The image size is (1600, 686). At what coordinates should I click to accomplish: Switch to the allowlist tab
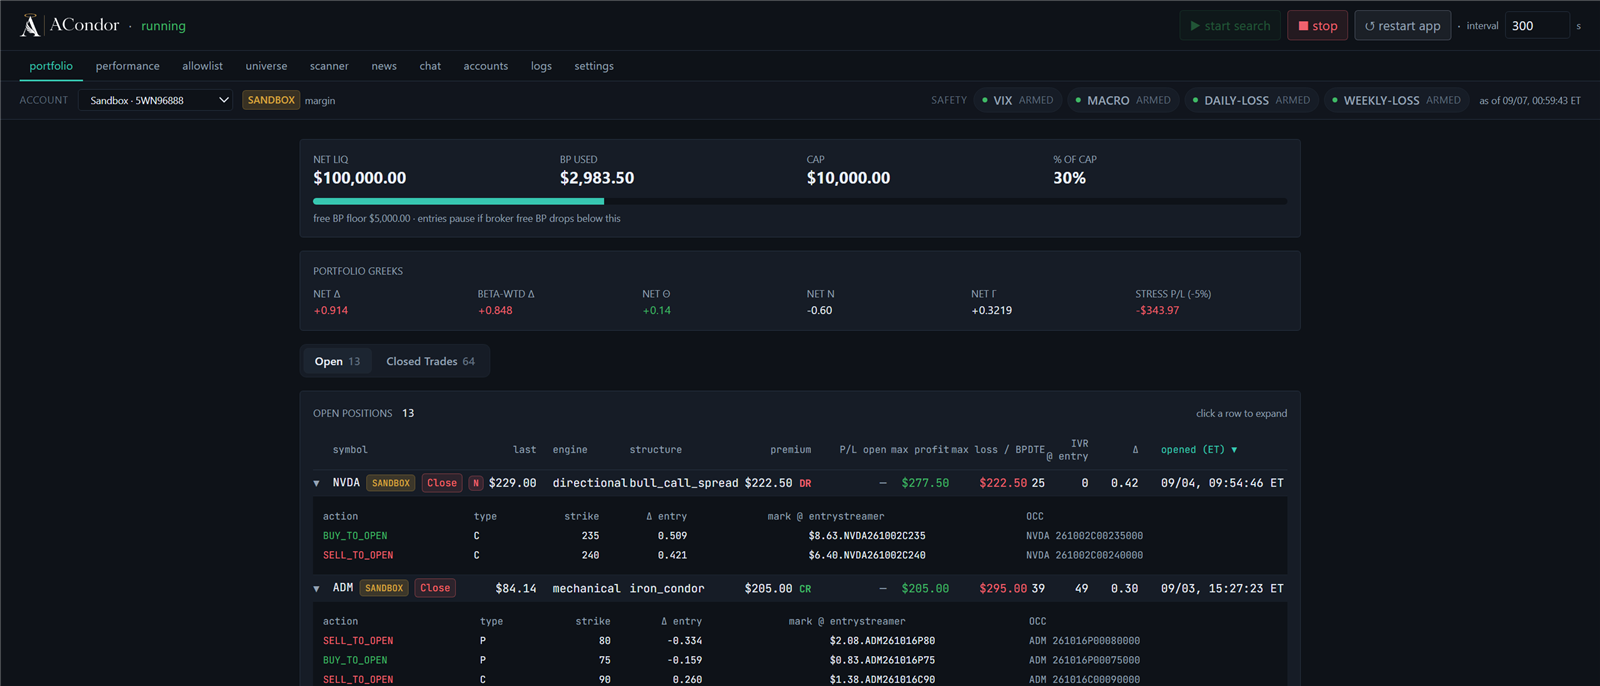(202, 66)
